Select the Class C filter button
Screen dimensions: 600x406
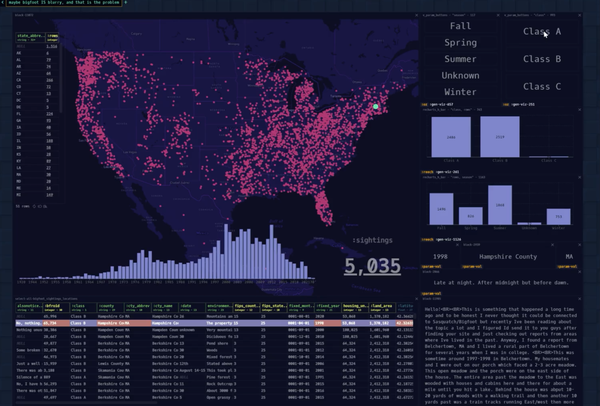(x=542, y=86)
